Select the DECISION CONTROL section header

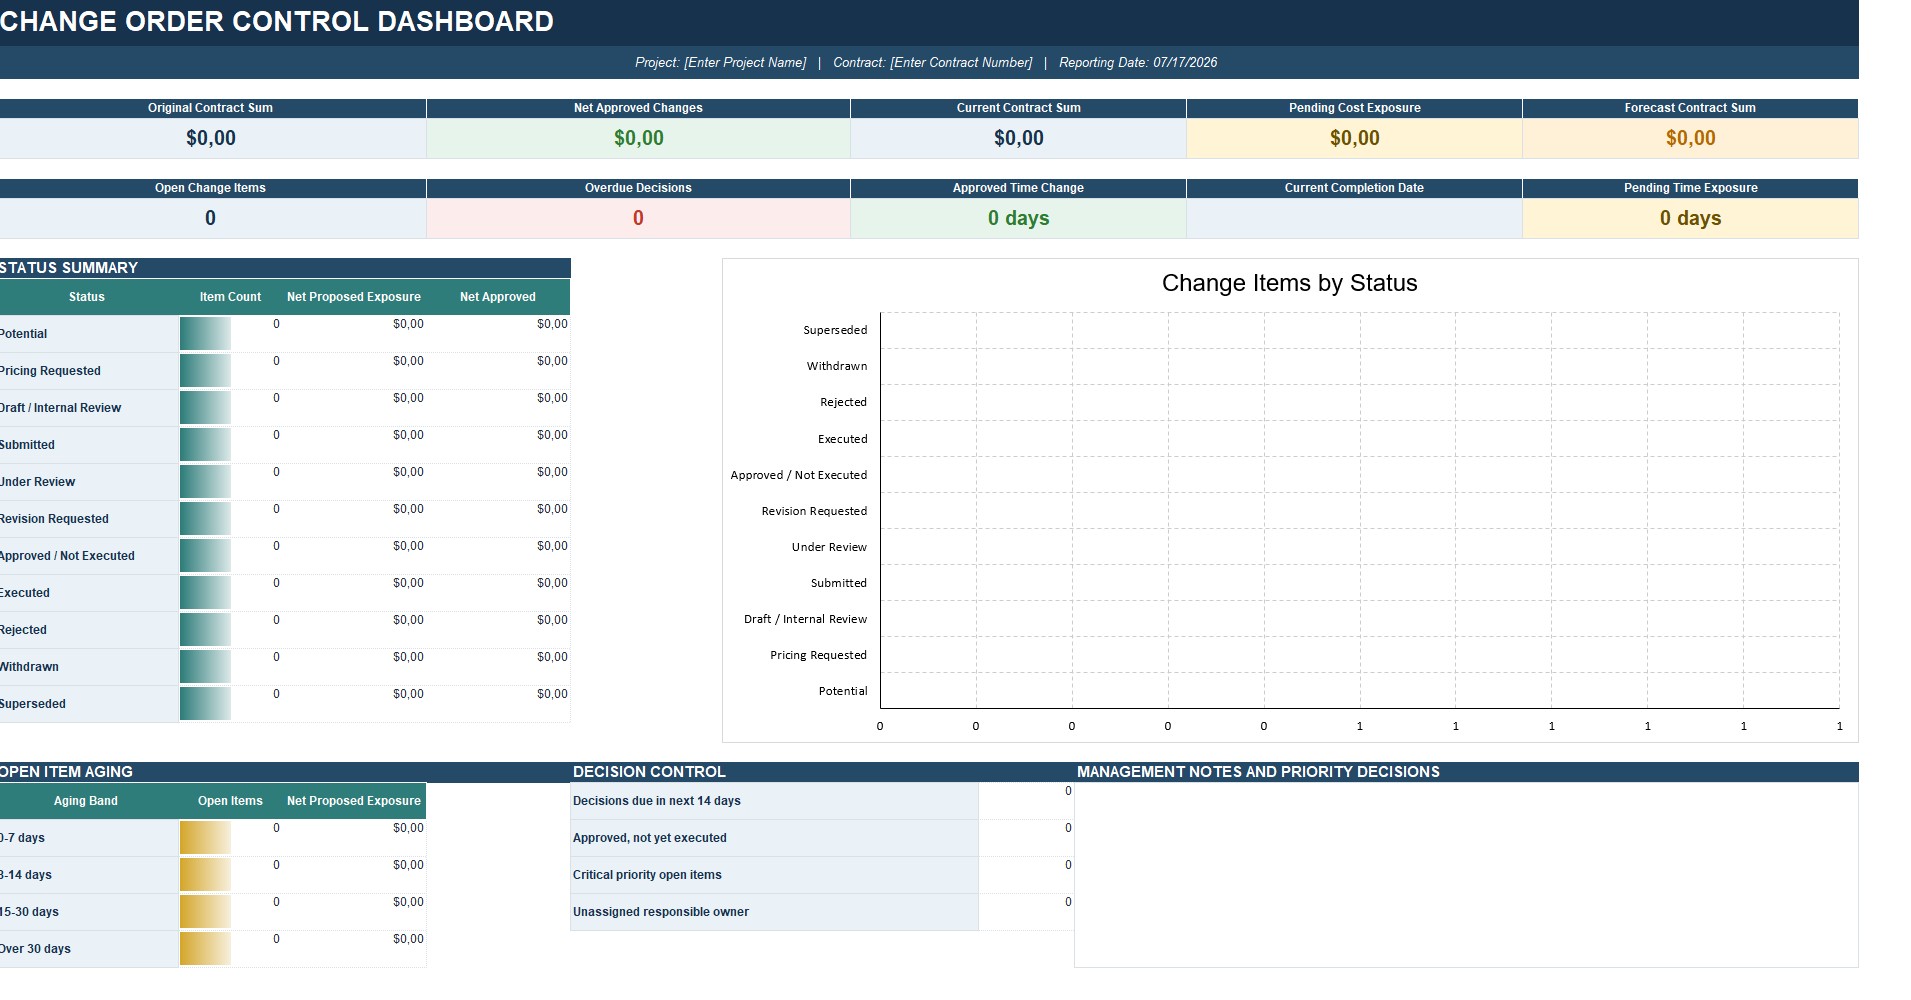(x=822, y=772)
